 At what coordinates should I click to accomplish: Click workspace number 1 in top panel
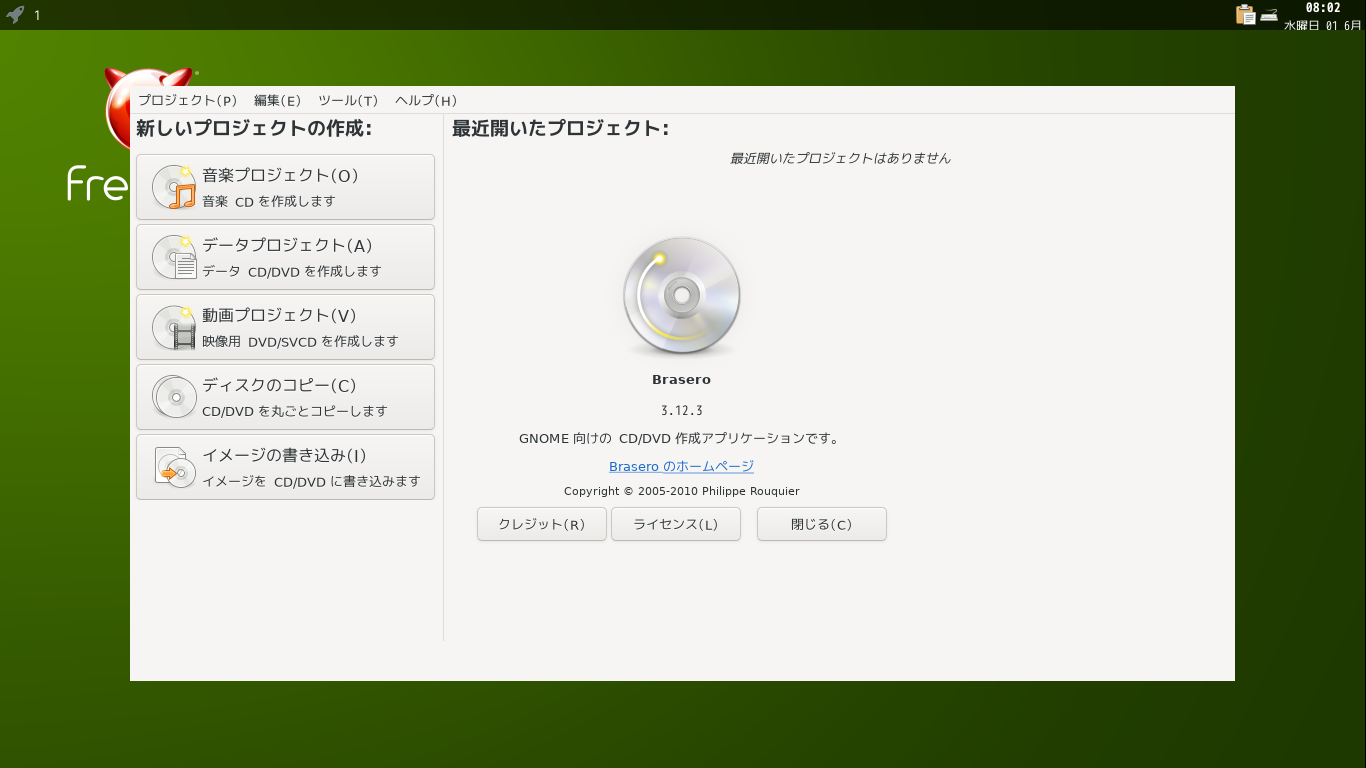coord(37,15)
